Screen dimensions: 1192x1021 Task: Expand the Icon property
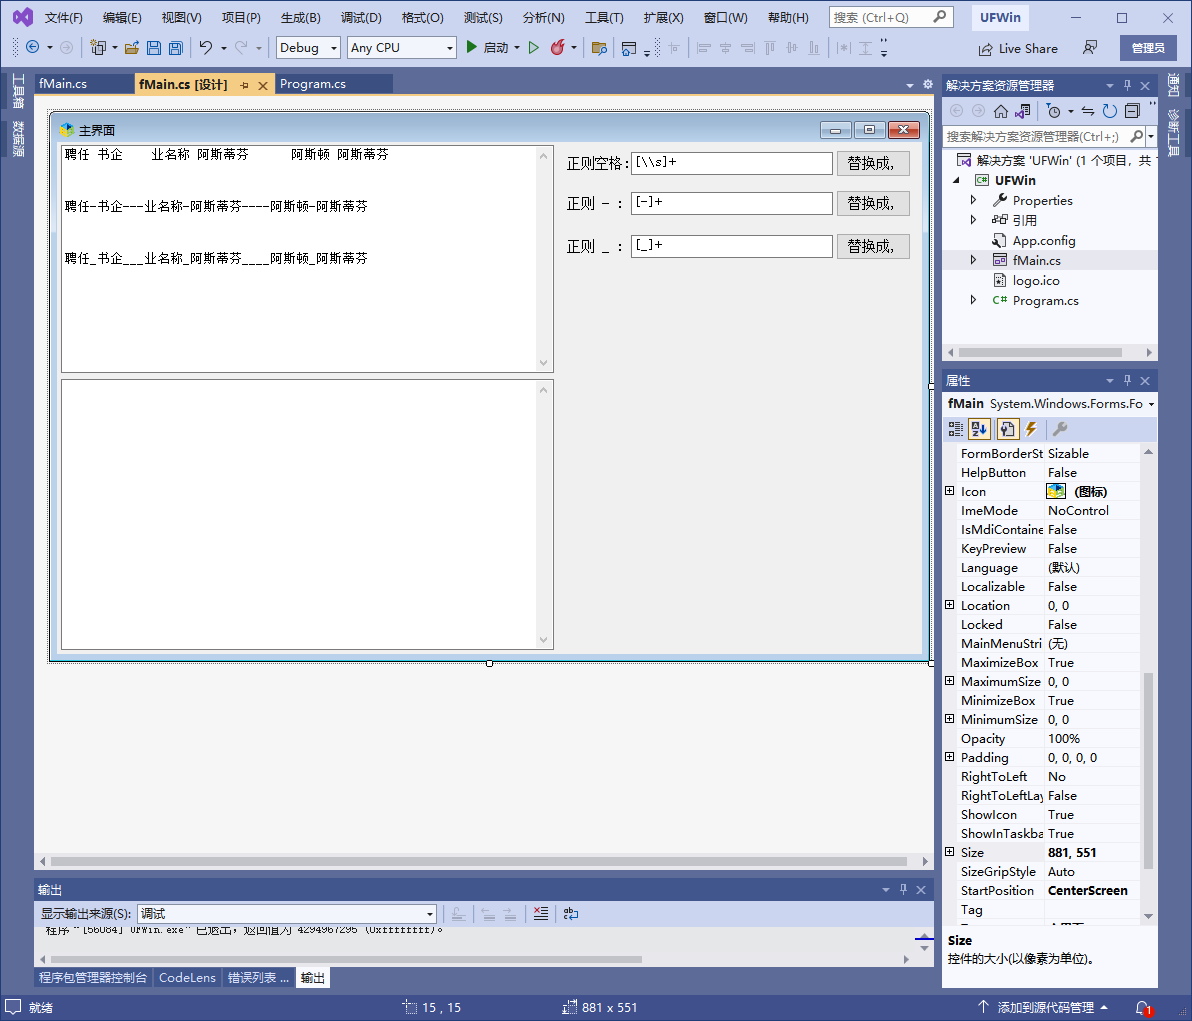tap(949, 491)
